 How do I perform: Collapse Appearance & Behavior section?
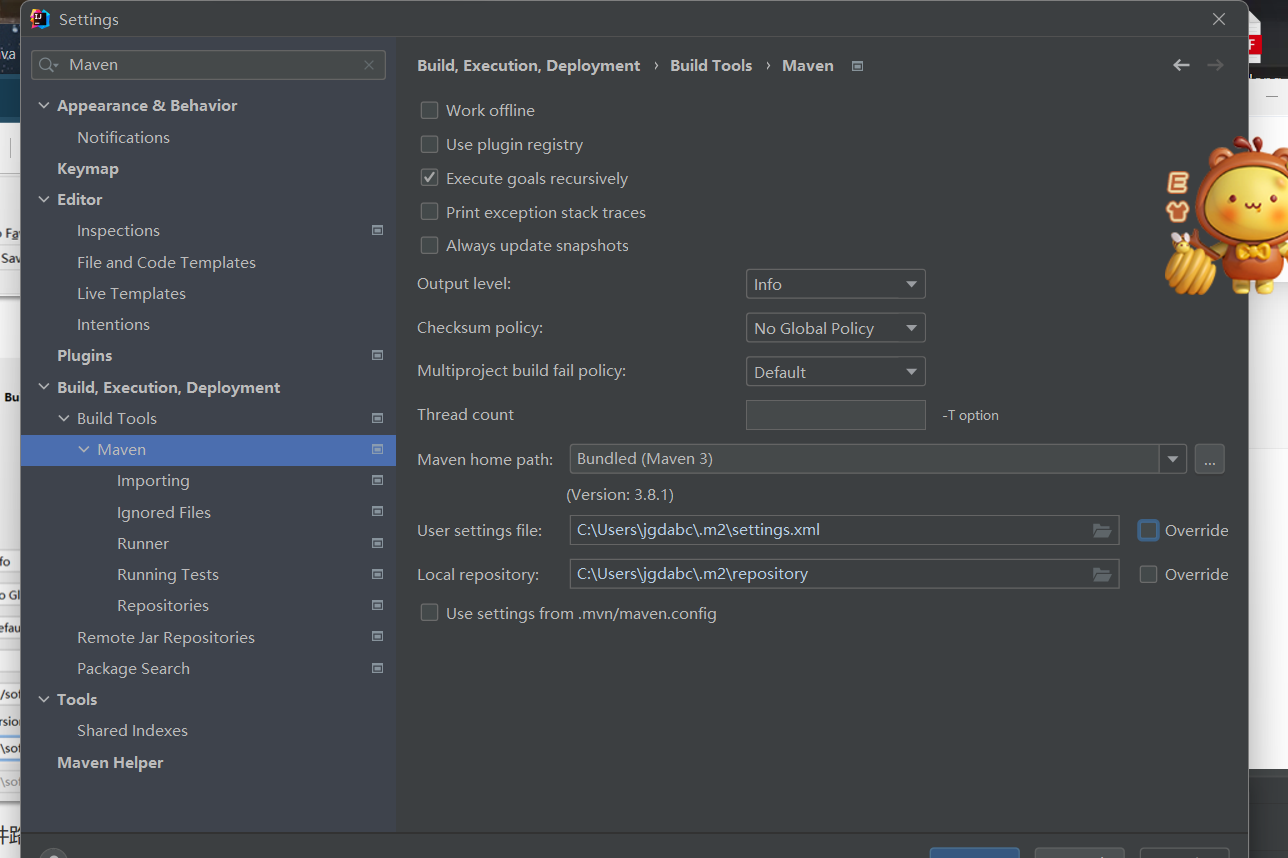[x=44, y=105]
